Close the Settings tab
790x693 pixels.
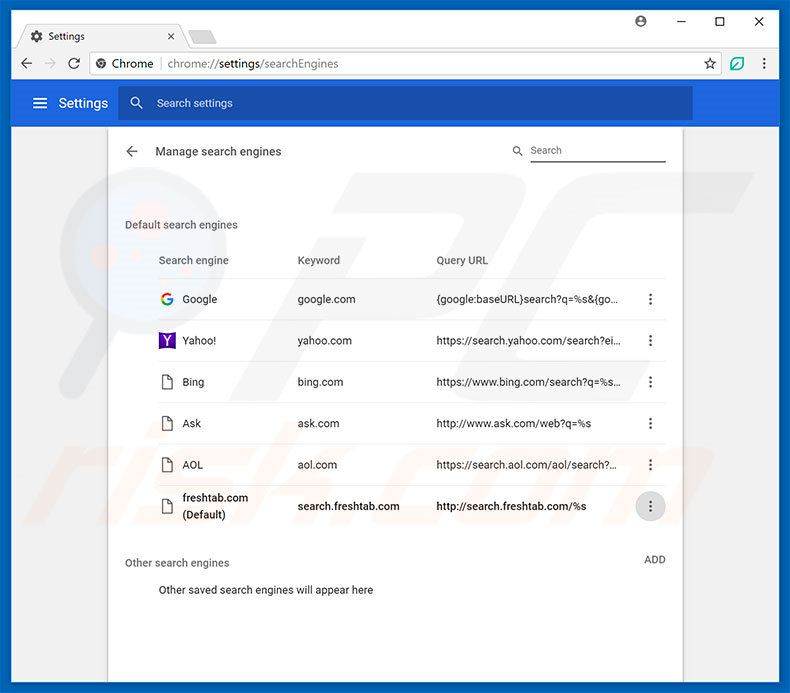pyautogui.click(x=171, y=36)
